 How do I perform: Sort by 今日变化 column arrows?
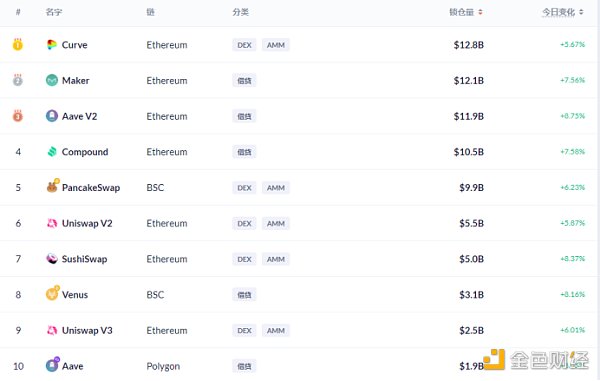581,12
